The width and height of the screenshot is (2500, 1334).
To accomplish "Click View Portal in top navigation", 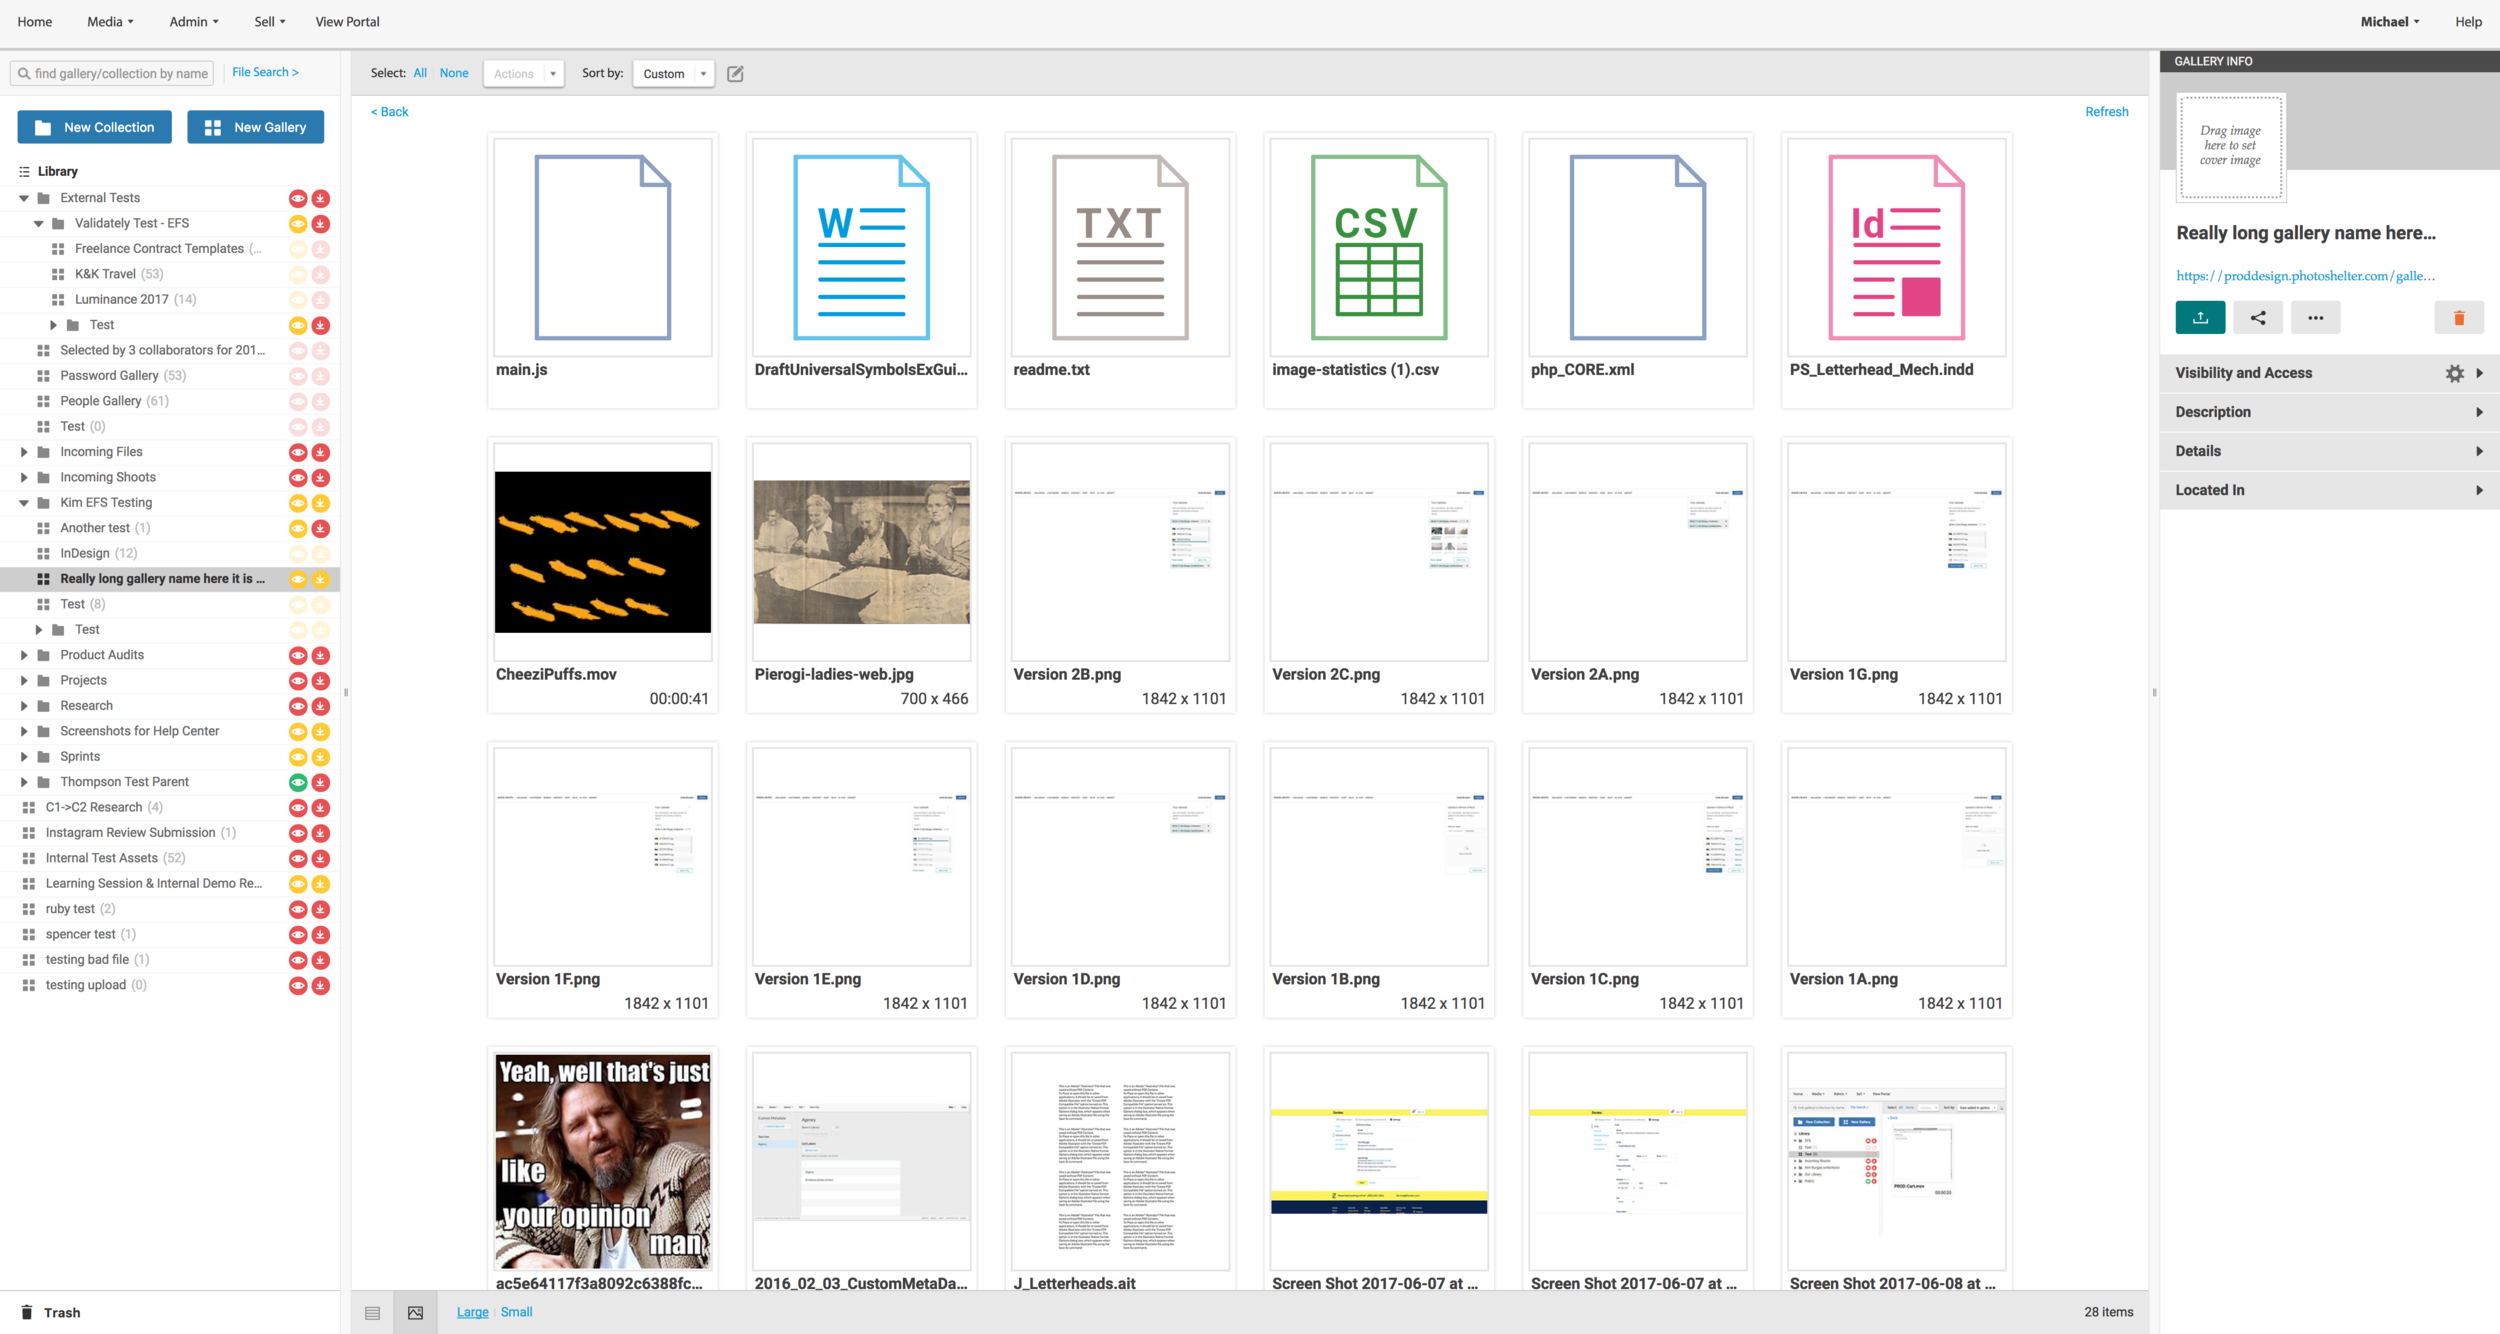I will [347, 22].
